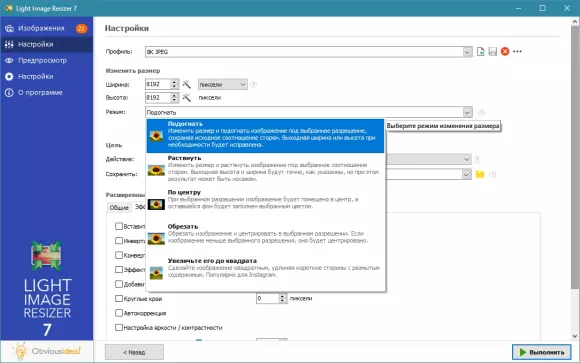Image resolution: width=580 pixels, height=363 pixels.
Task: Toggle the Эффект checkbox
Action: [x=119, y=269]
